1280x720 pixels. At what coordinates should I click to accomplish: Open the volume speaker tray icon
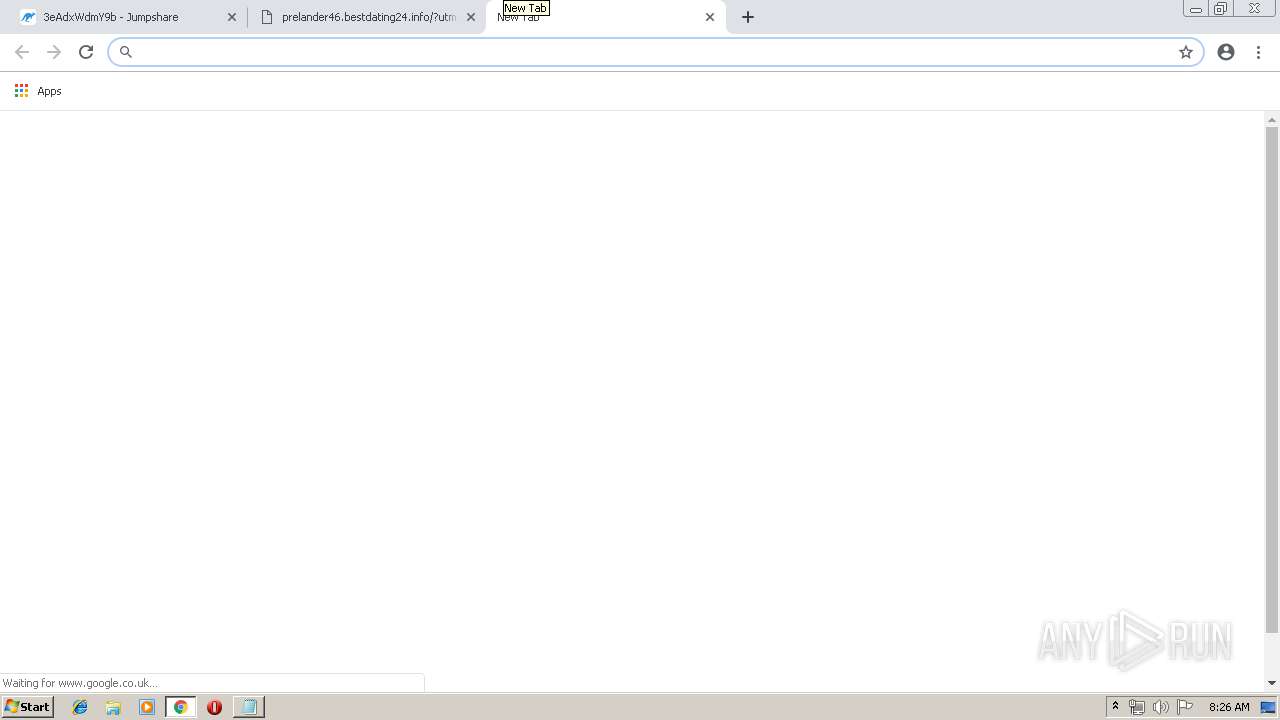[1160, 707]
